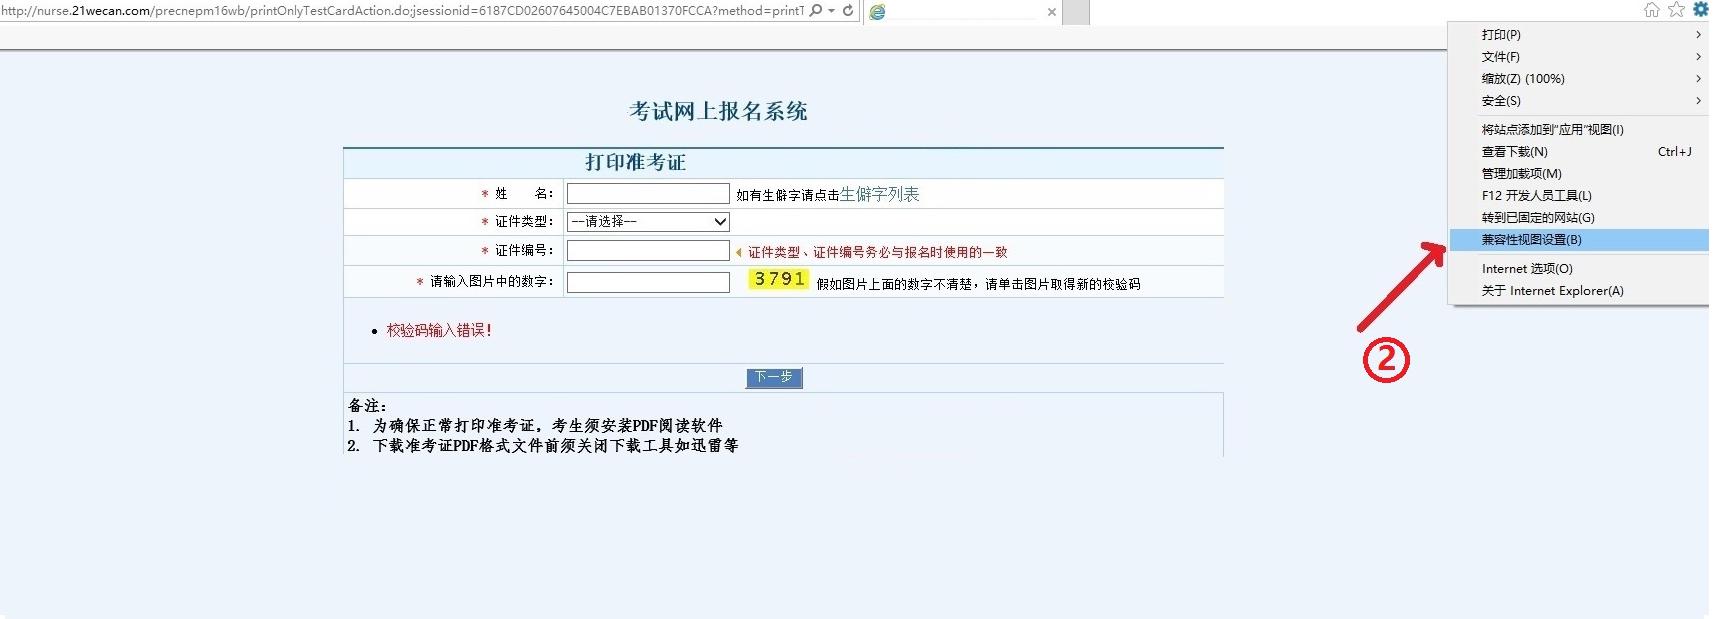This screenshot has height=619, width=1714.
Task: Click the 3791 captcha image to refresh
Action: coord(779,279)
